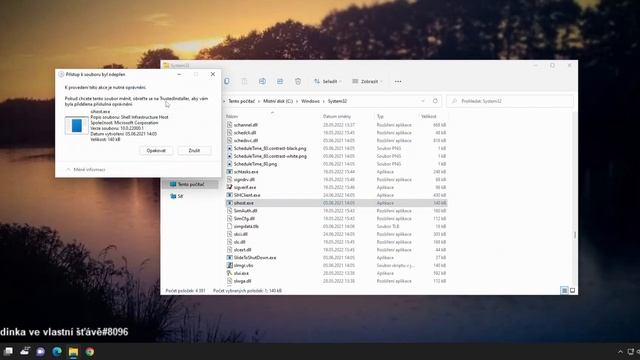Image resolution: width=640 pixels, height=360 pixels.
Task: Click the Delete trash icon in toolbar
Action: (298, 81)
